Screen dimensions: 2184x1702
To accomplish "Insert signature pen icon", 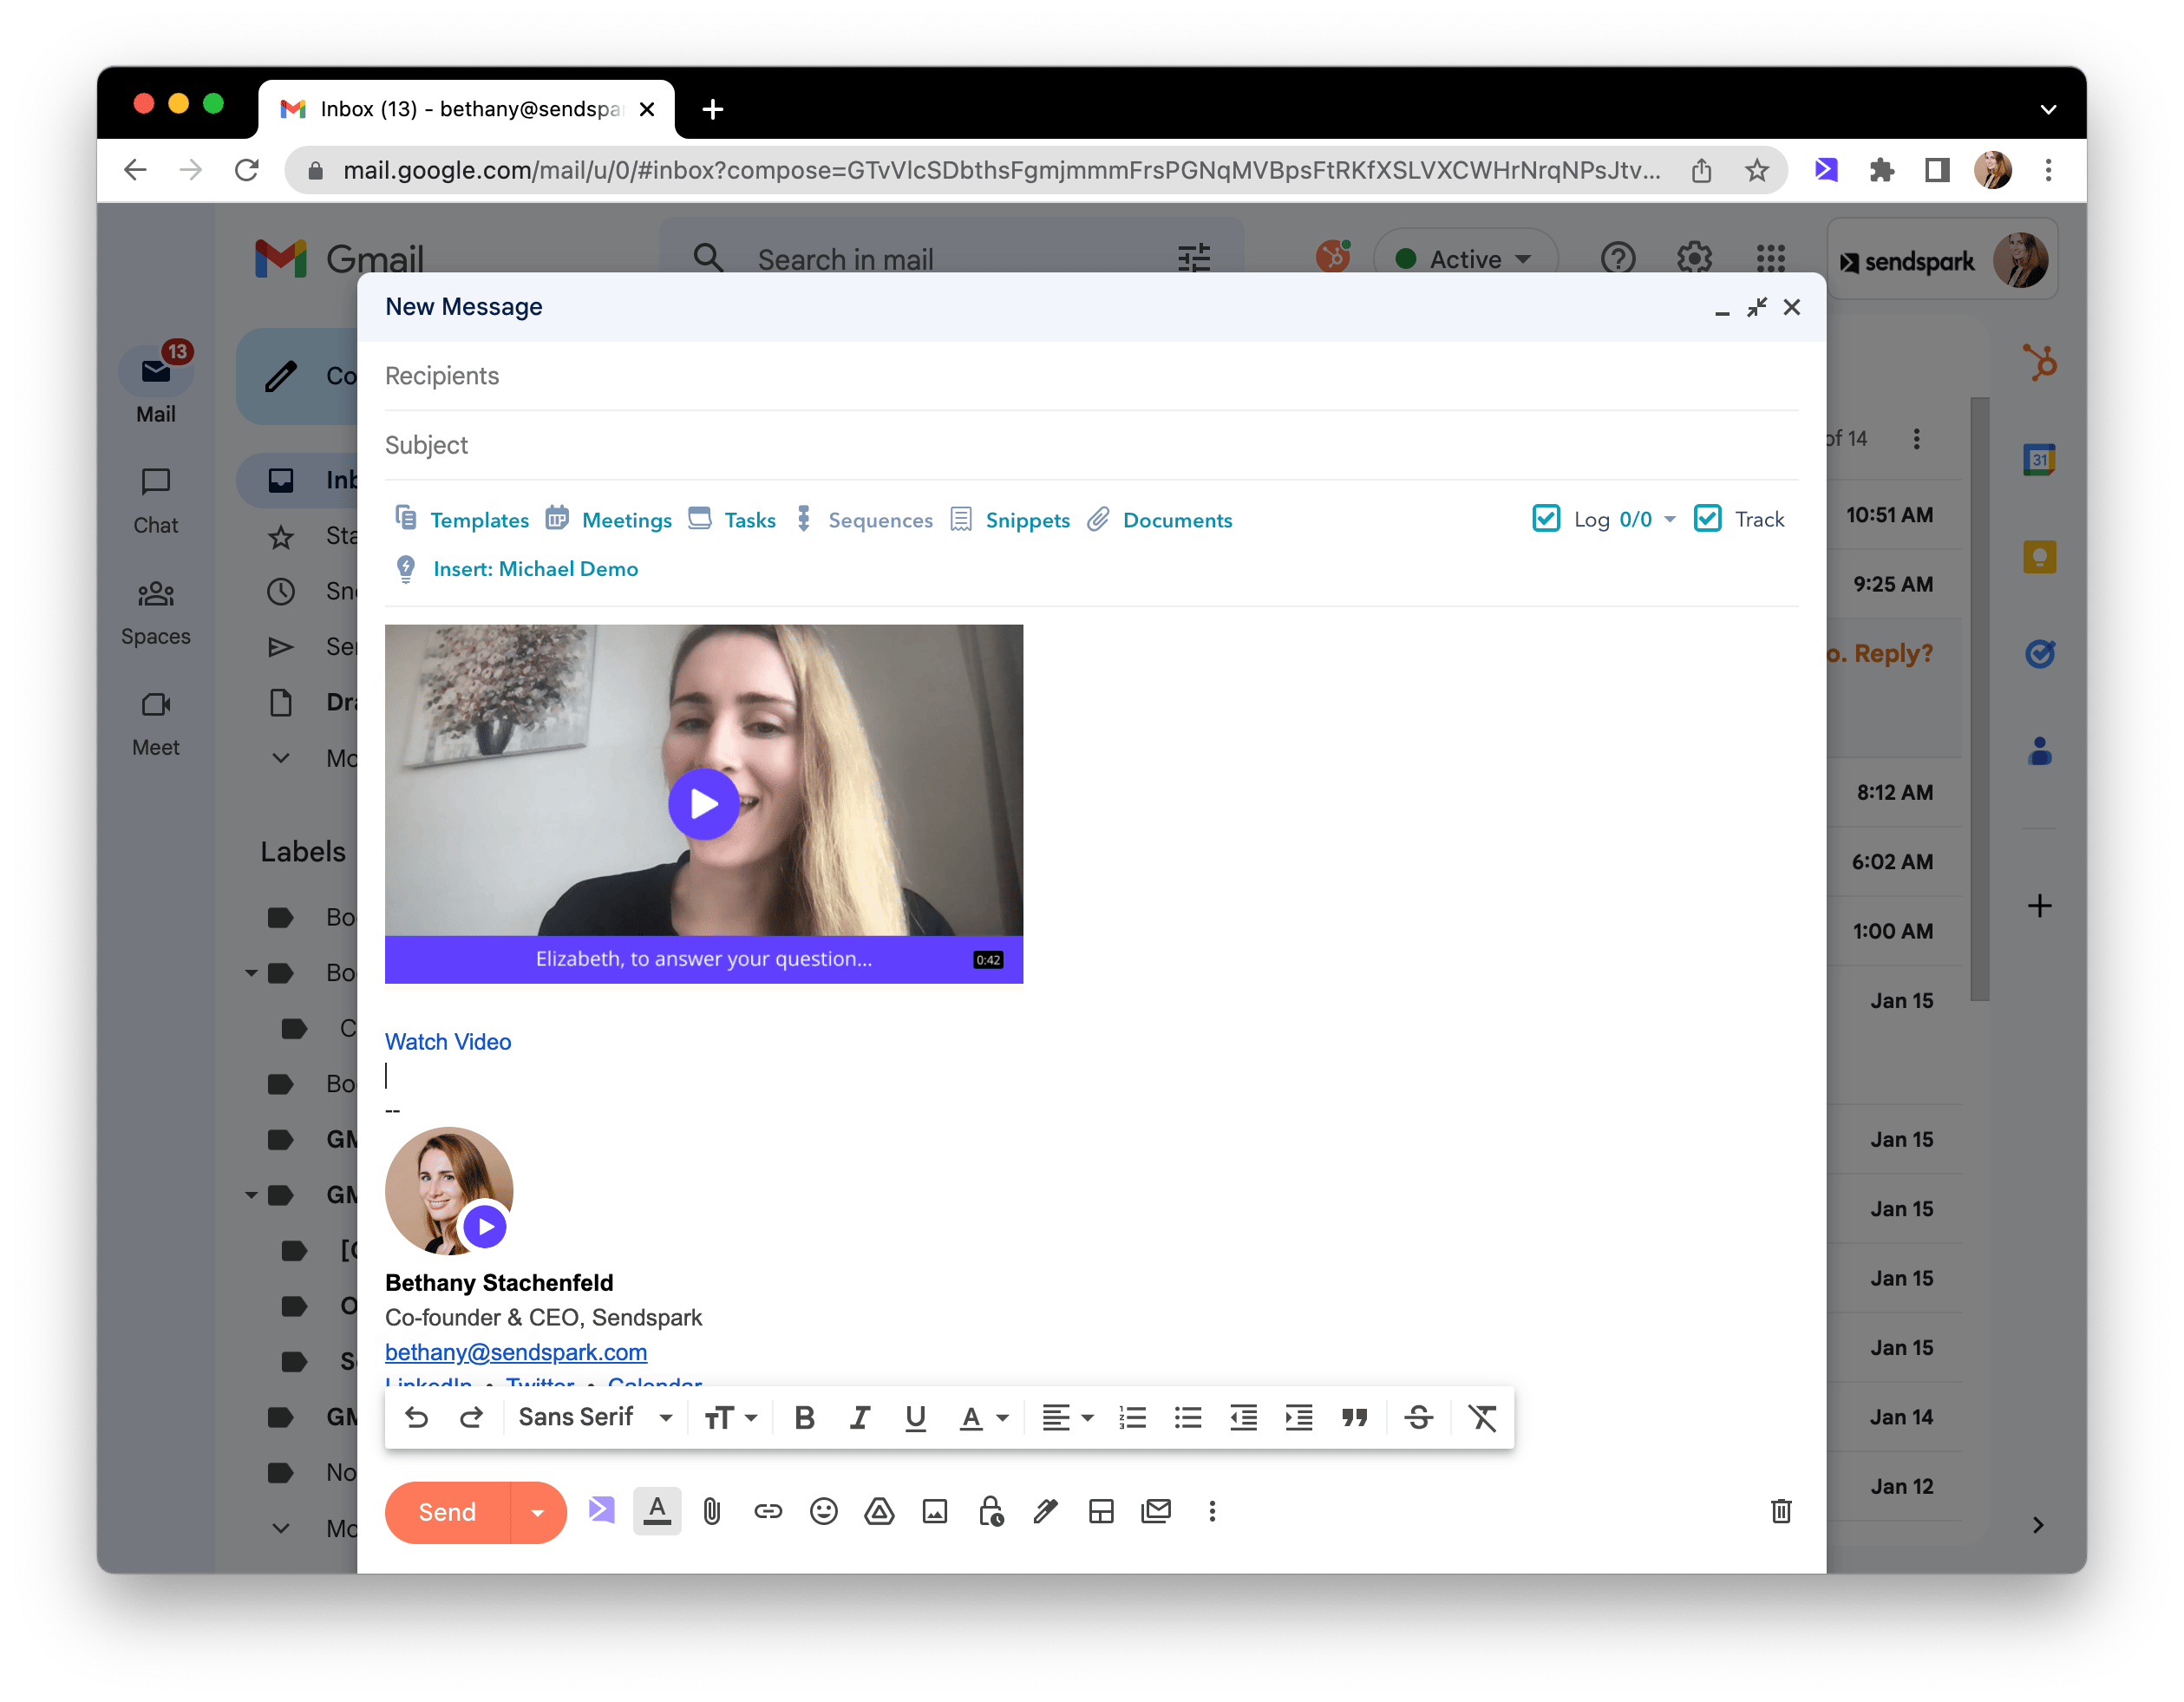I will pos(1046,1511).
